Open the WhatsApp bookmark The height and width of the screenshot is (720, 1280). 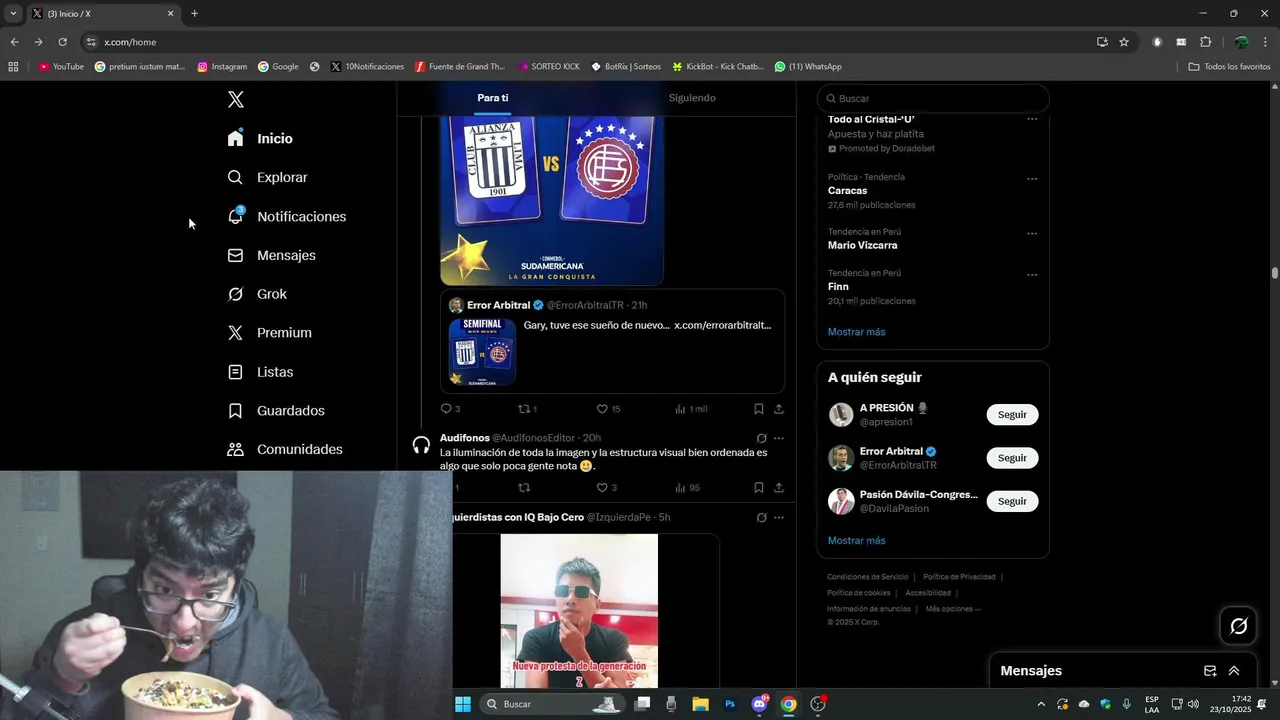click(808, 67)
